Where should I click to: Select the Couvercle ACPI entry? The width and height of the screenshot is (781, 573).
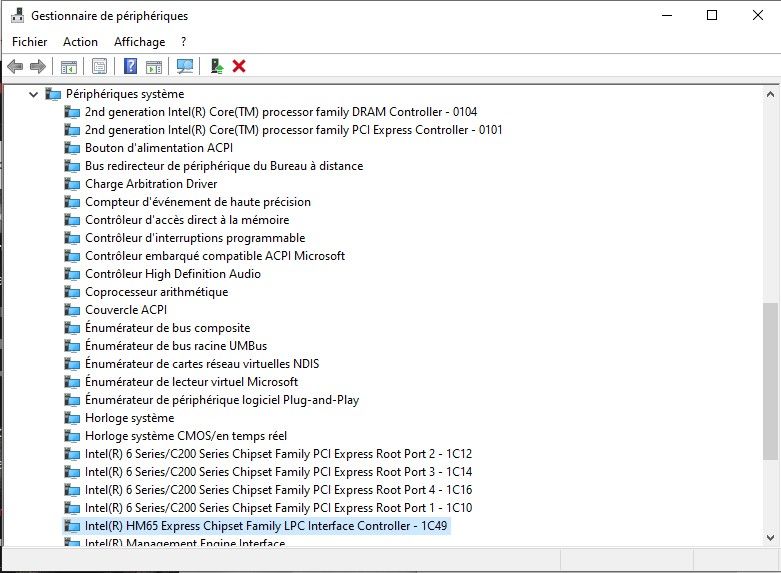click(x=126, y=310)
